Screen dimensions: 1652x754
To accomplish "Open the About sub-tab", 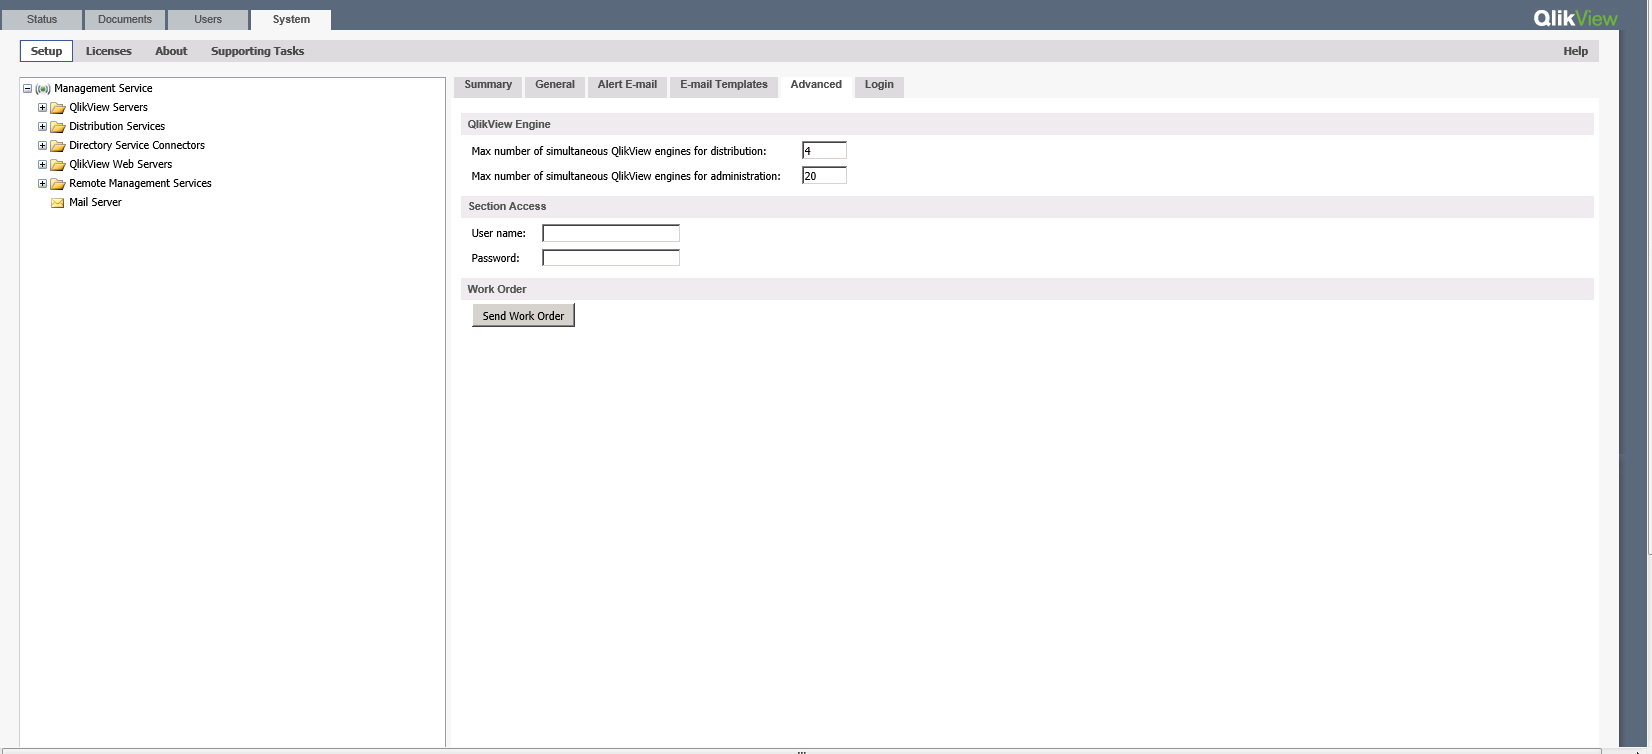I will coord(171,51).
